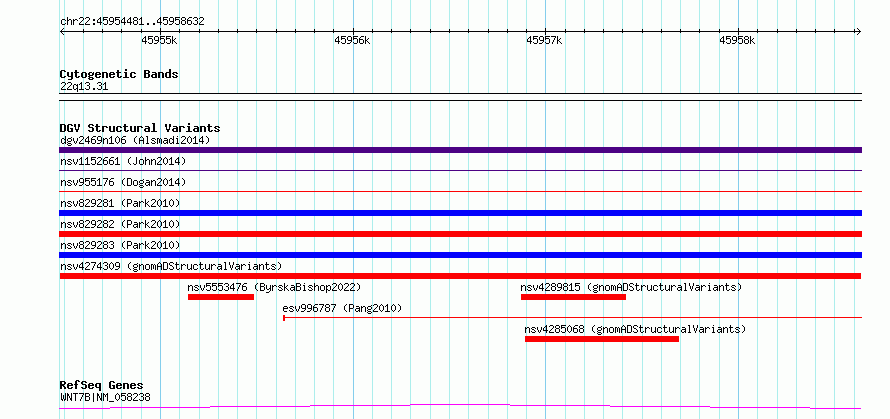Click the thin red esv996787 variant line

click(x=572, y=317)
